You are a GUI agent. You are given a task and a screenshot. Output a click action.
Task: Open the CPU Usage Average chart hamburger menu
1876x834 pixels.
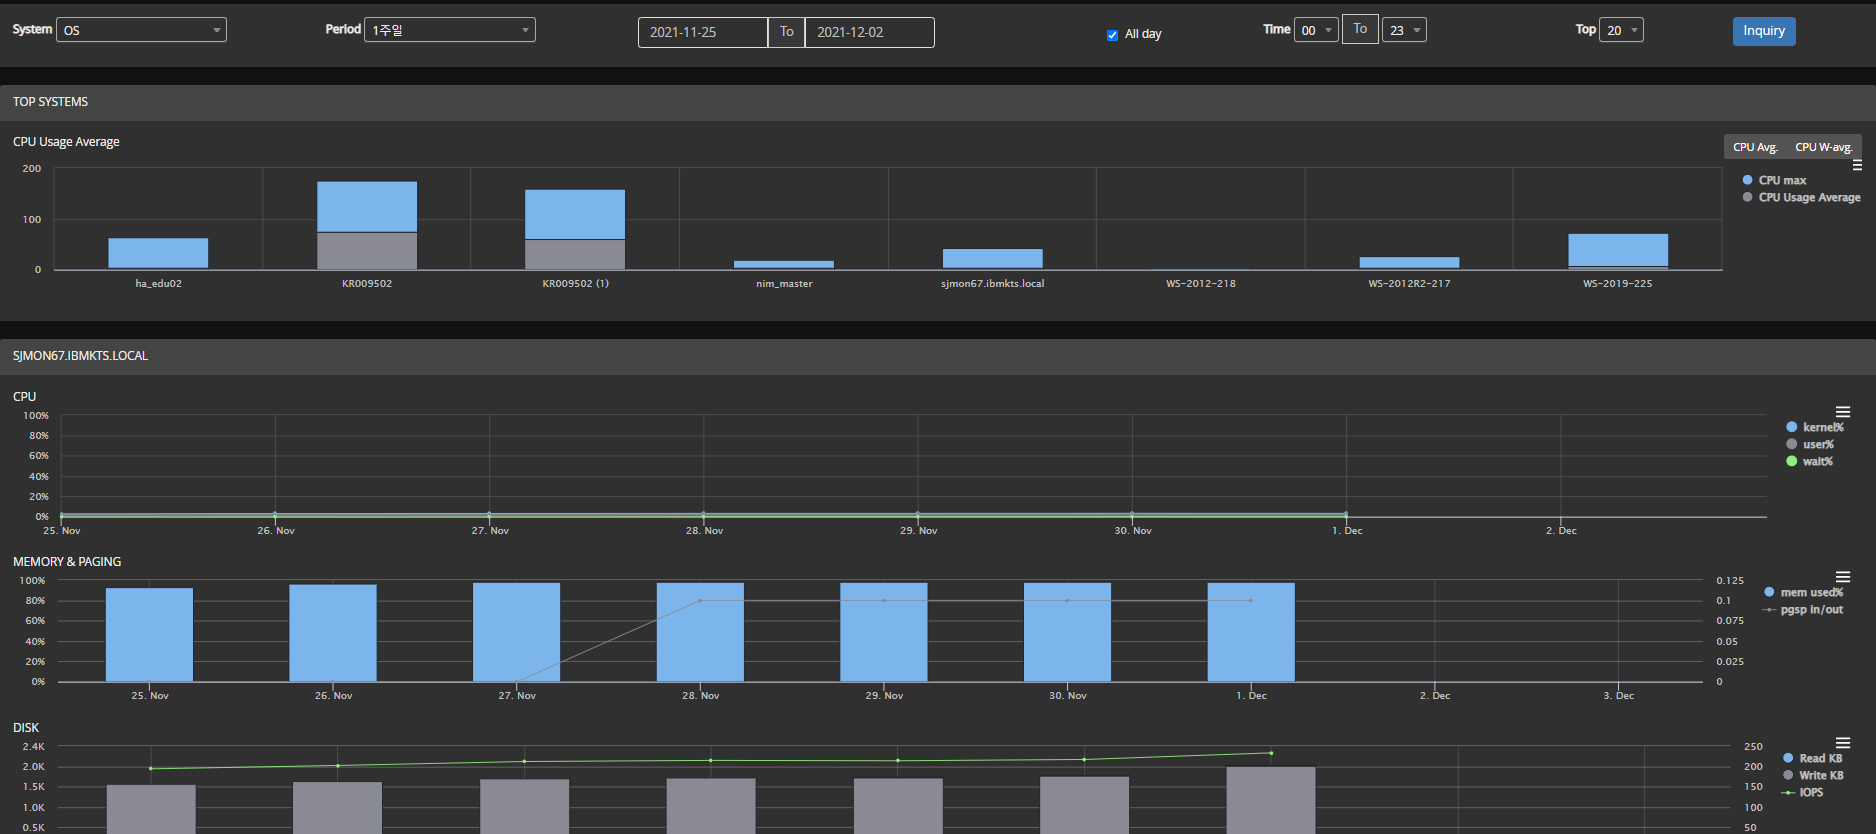click(1857, 166)
